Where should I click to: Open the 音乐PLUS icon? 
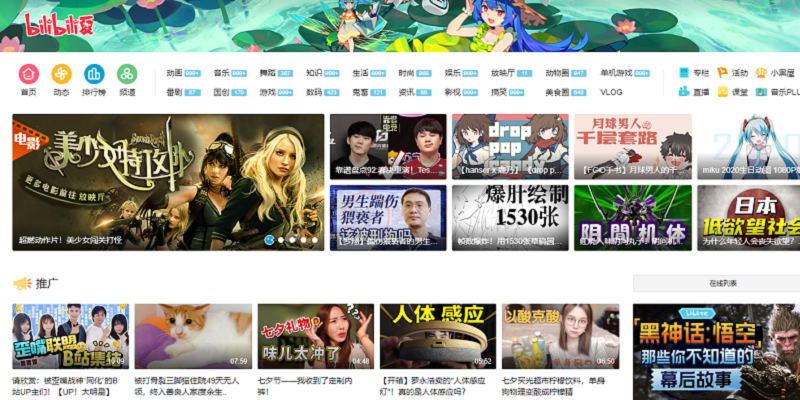[761, 92]
